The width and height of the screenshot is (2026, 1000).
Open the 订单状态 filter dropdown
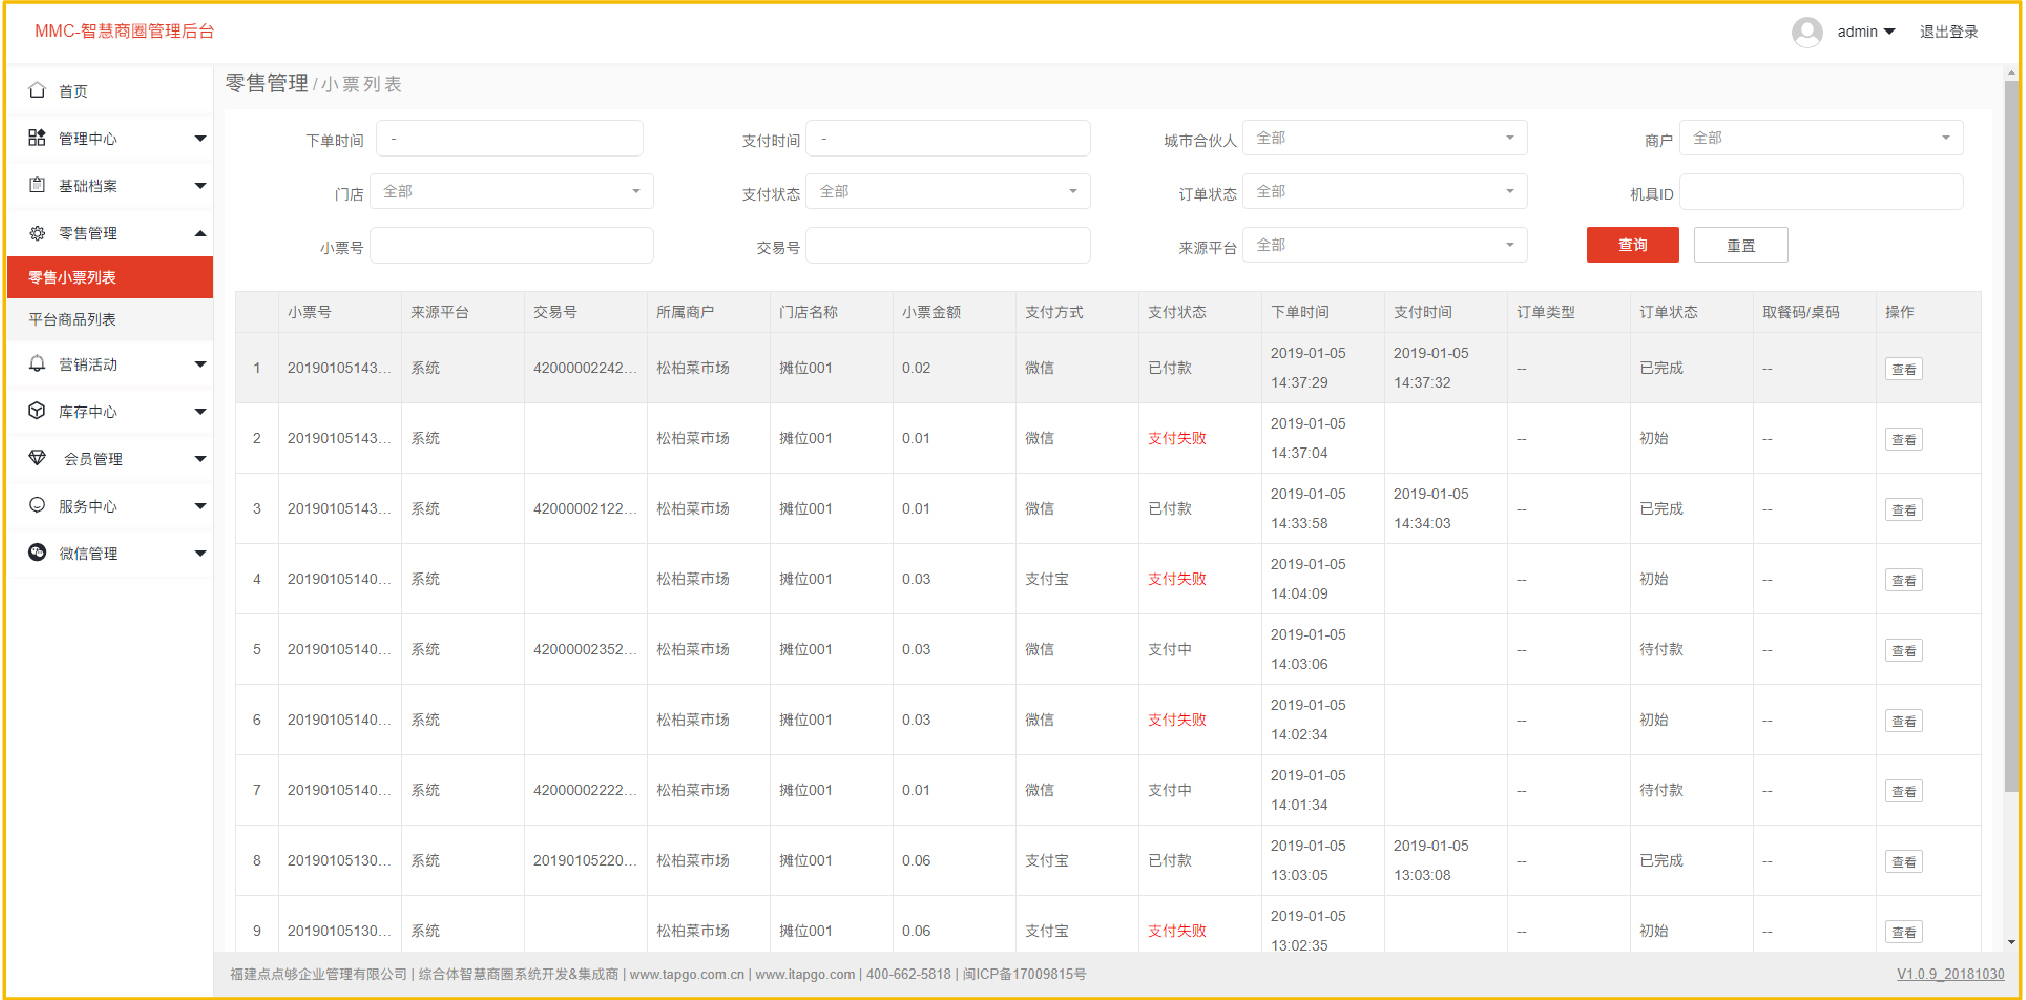pos(1384,191)
